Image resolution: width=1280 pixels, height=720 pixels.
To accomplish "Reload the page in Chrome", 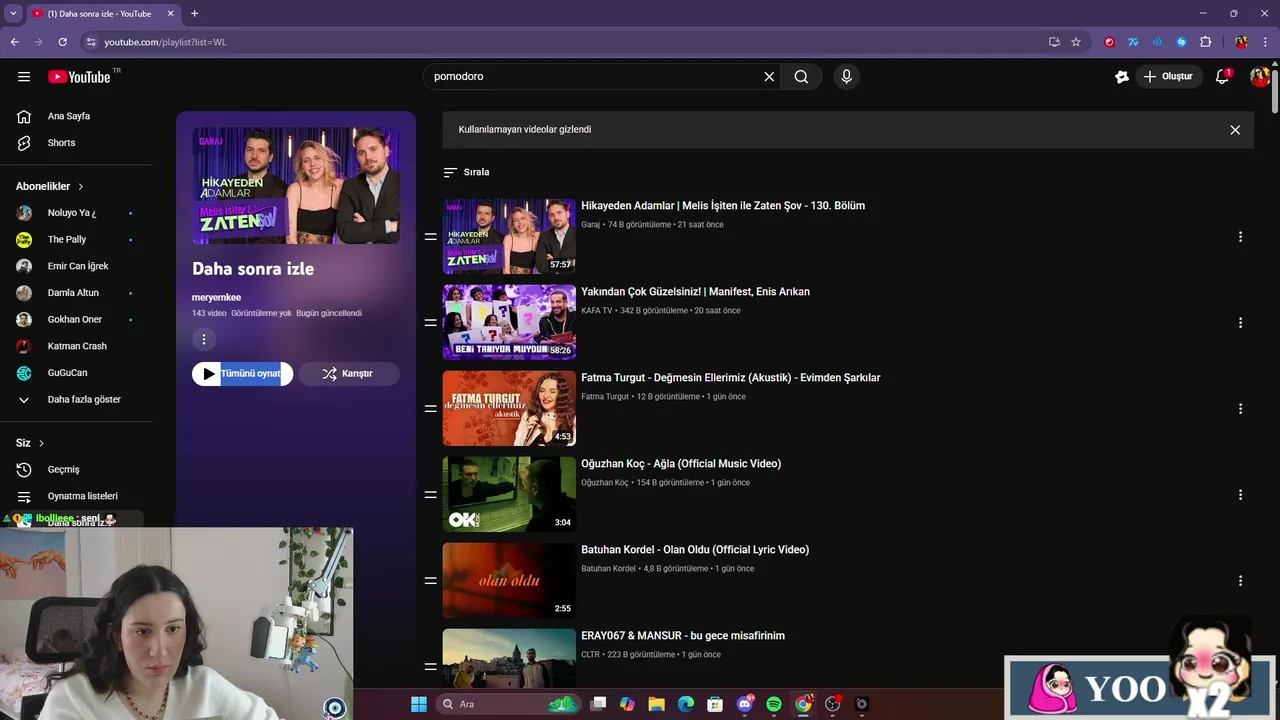I will (x=62, y=42).
